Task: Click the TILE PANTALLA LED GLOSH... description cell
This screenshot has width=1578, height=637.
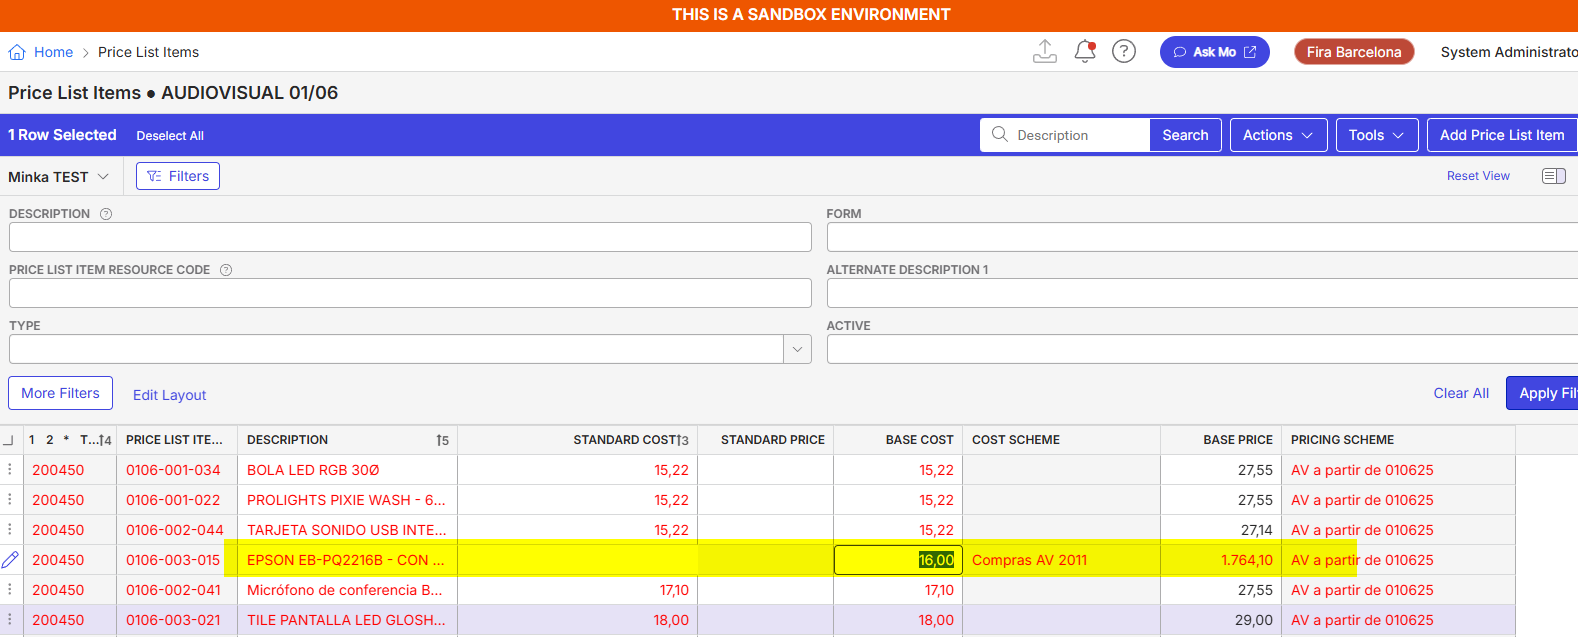Action: pyautogui.click(x=347, y=620)
